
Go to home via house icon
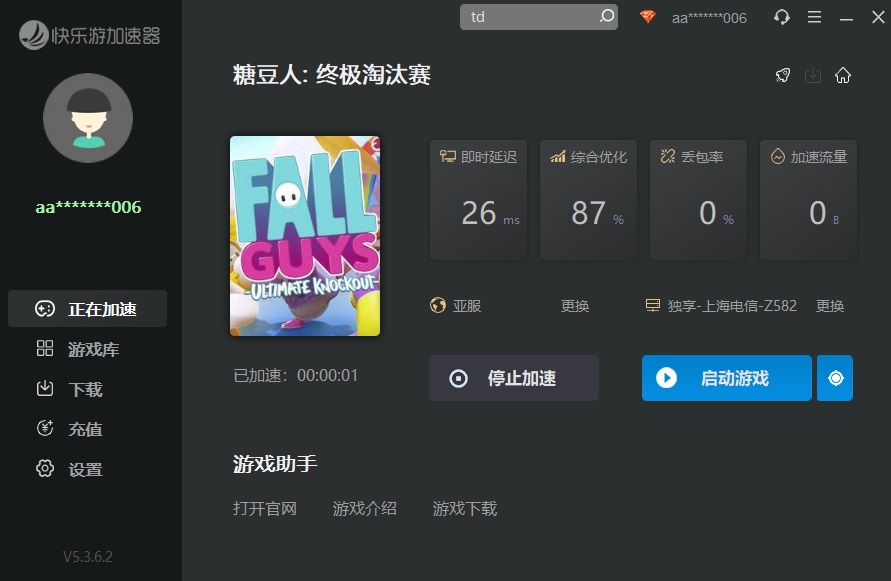click(x=843, y=76)
